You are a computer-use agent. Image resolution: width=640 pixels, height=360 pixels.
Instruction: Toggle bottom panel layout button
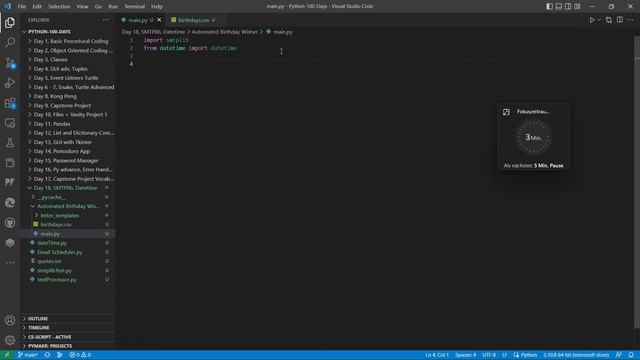point(559,6)
